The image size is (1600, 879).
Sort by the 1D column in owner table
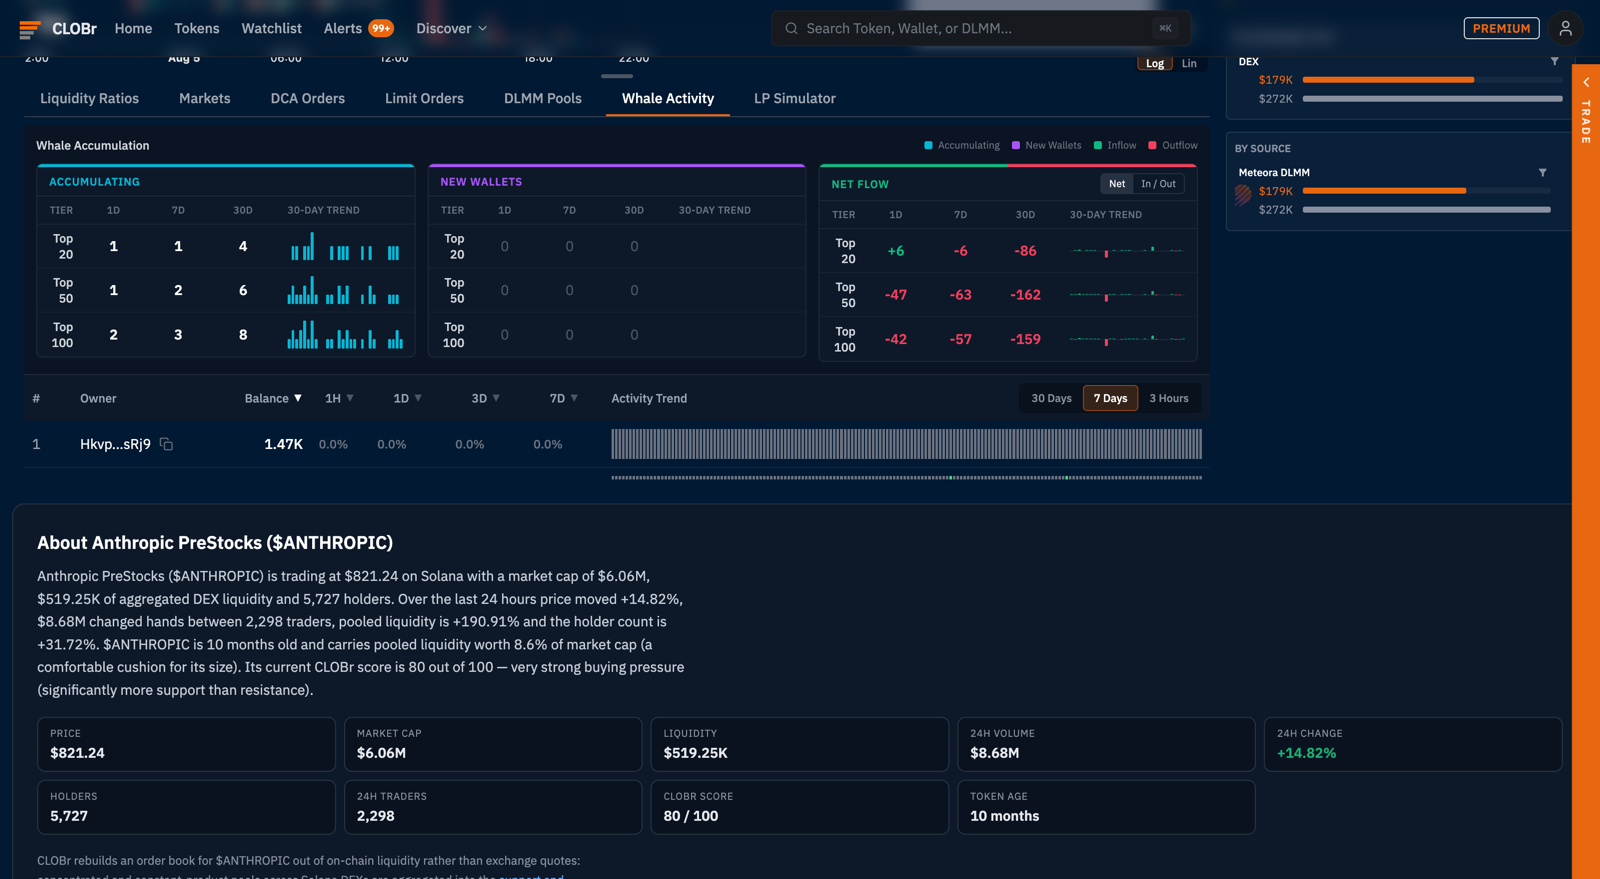click(408, 398)
